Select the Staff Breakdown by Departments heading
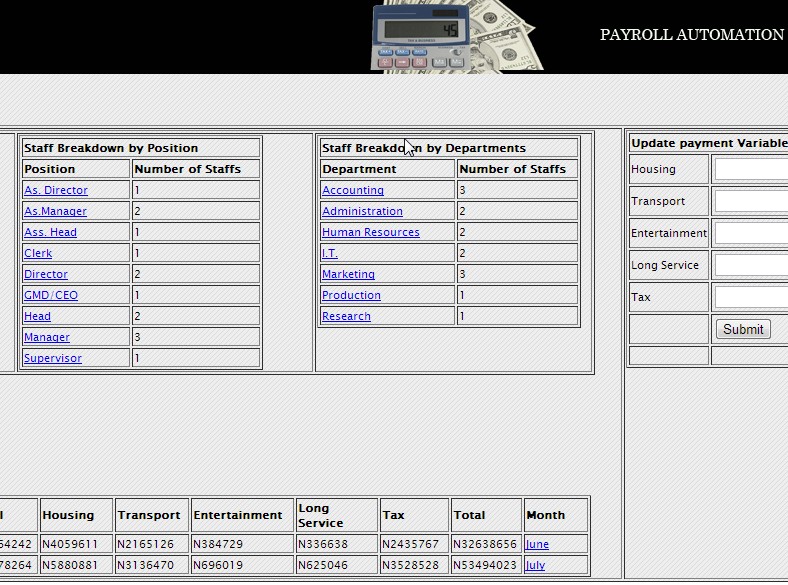788x585 pixels. 424,148
